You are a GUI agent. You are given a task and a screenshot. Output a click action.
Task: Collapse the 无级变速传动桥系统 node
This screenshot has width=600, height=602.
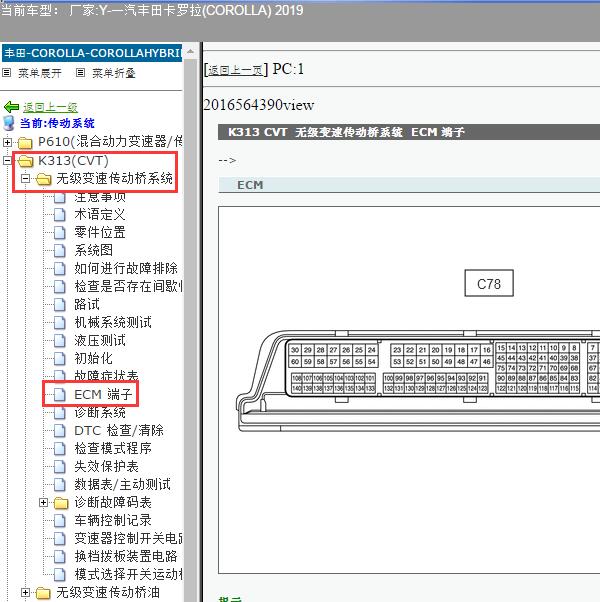pos(25,179)
